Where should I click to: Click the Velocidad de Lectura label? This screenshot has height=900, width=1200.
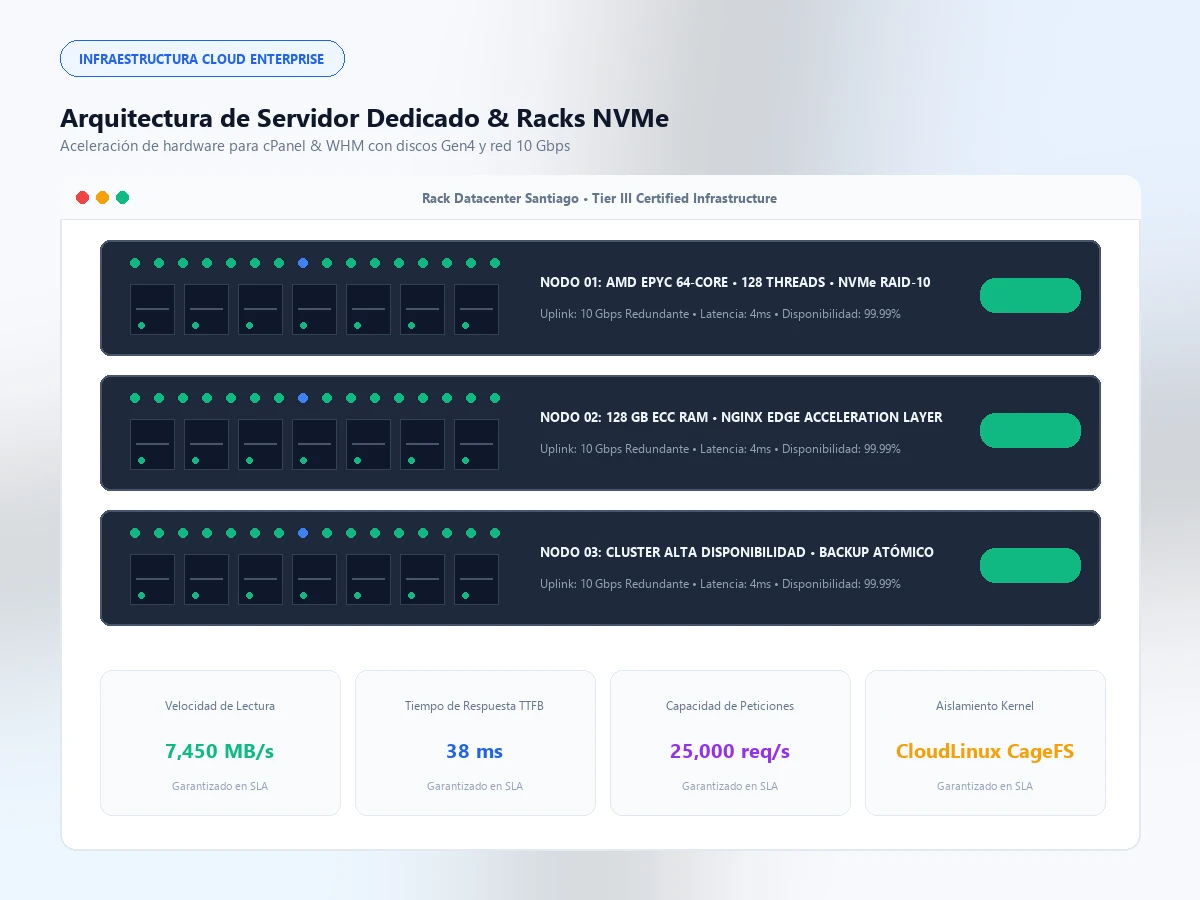click(220, 706)
